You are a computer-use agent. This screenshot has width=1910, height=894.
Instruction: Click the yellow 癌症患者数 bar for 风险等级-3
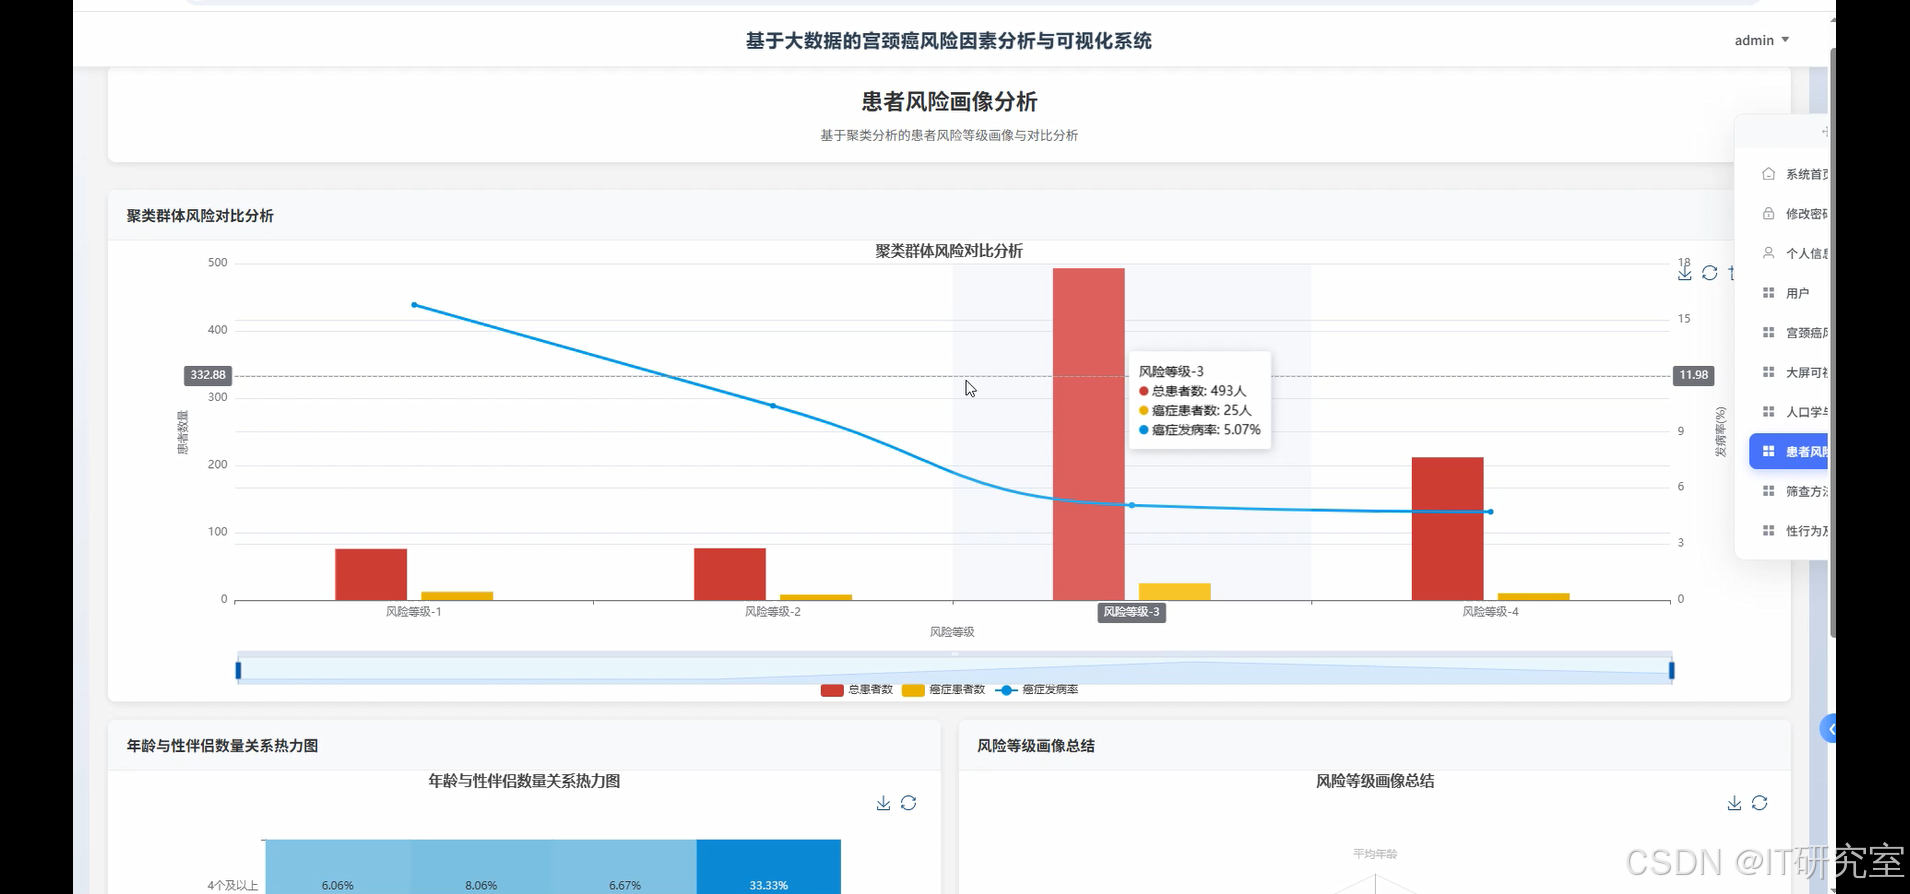1175,592
